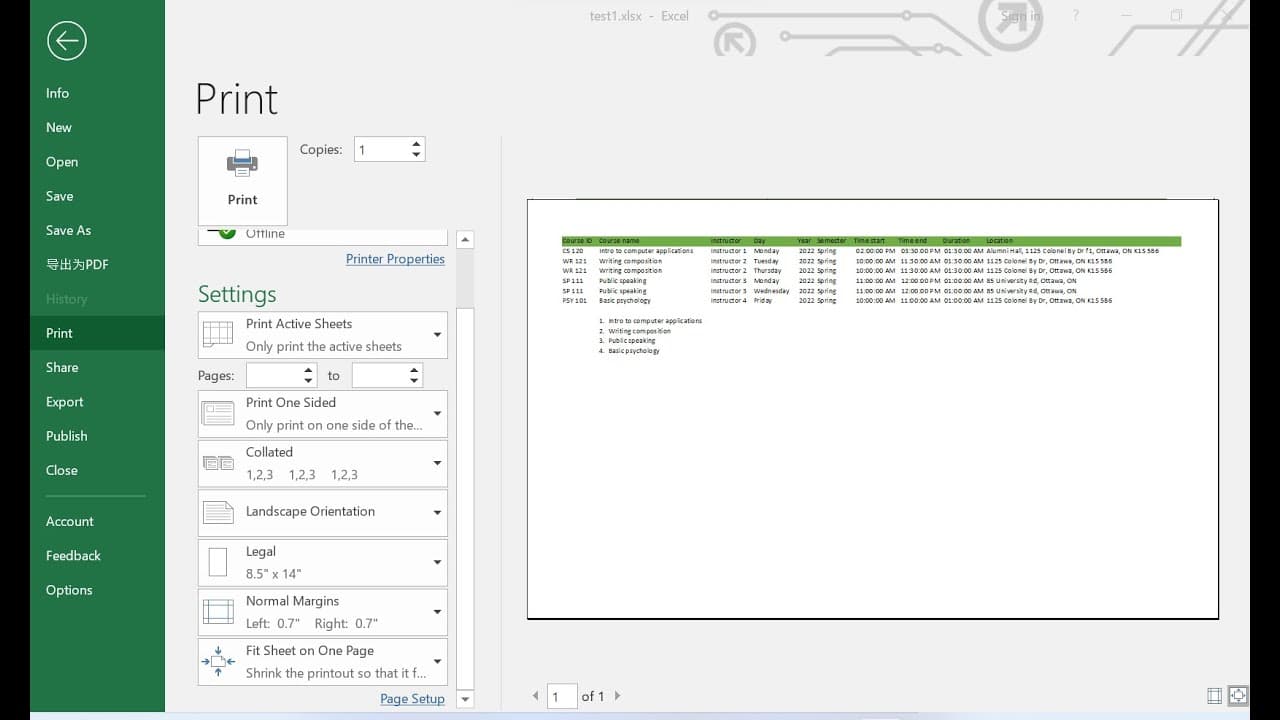The height and width of the screenshot is (720, 1280).
Task: Click the large Print button
Action: tap(243, 180)
